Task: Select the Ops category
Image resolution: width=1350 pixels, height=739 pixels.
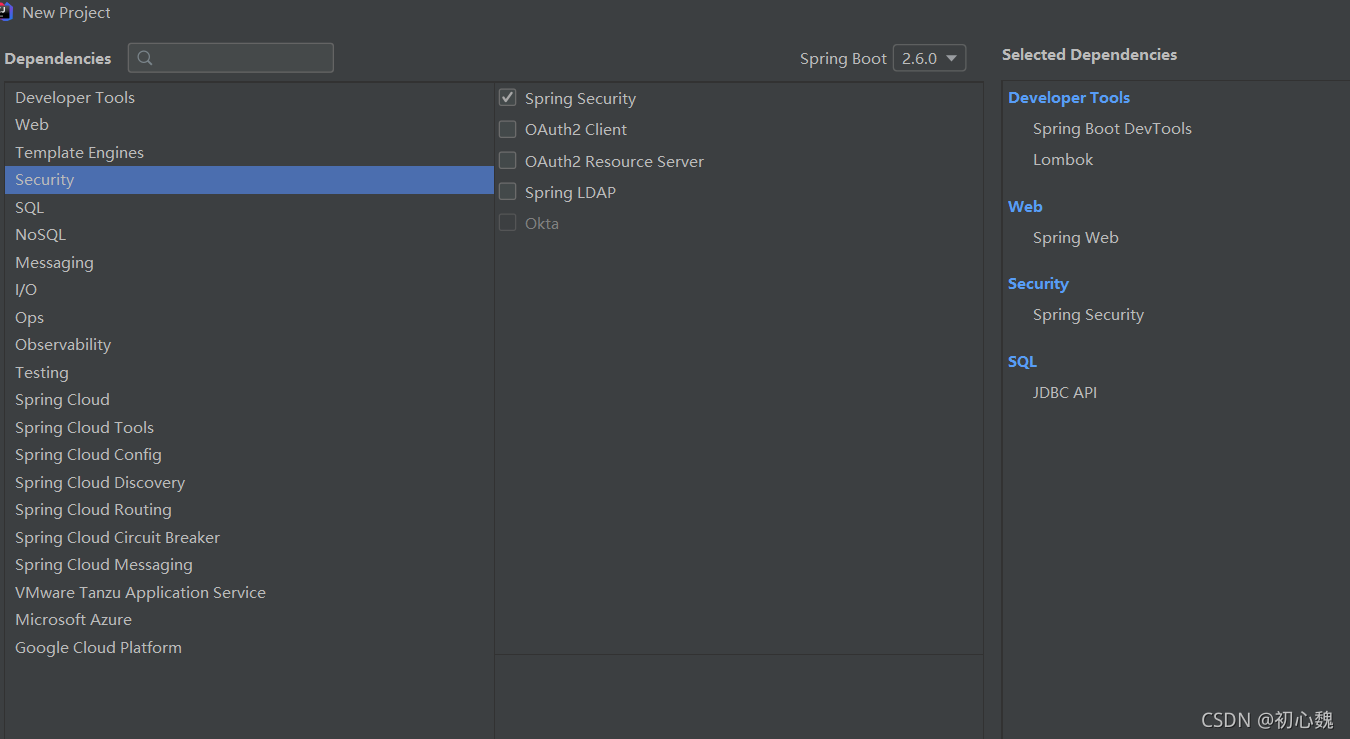Action: click(x=249, y=317)
